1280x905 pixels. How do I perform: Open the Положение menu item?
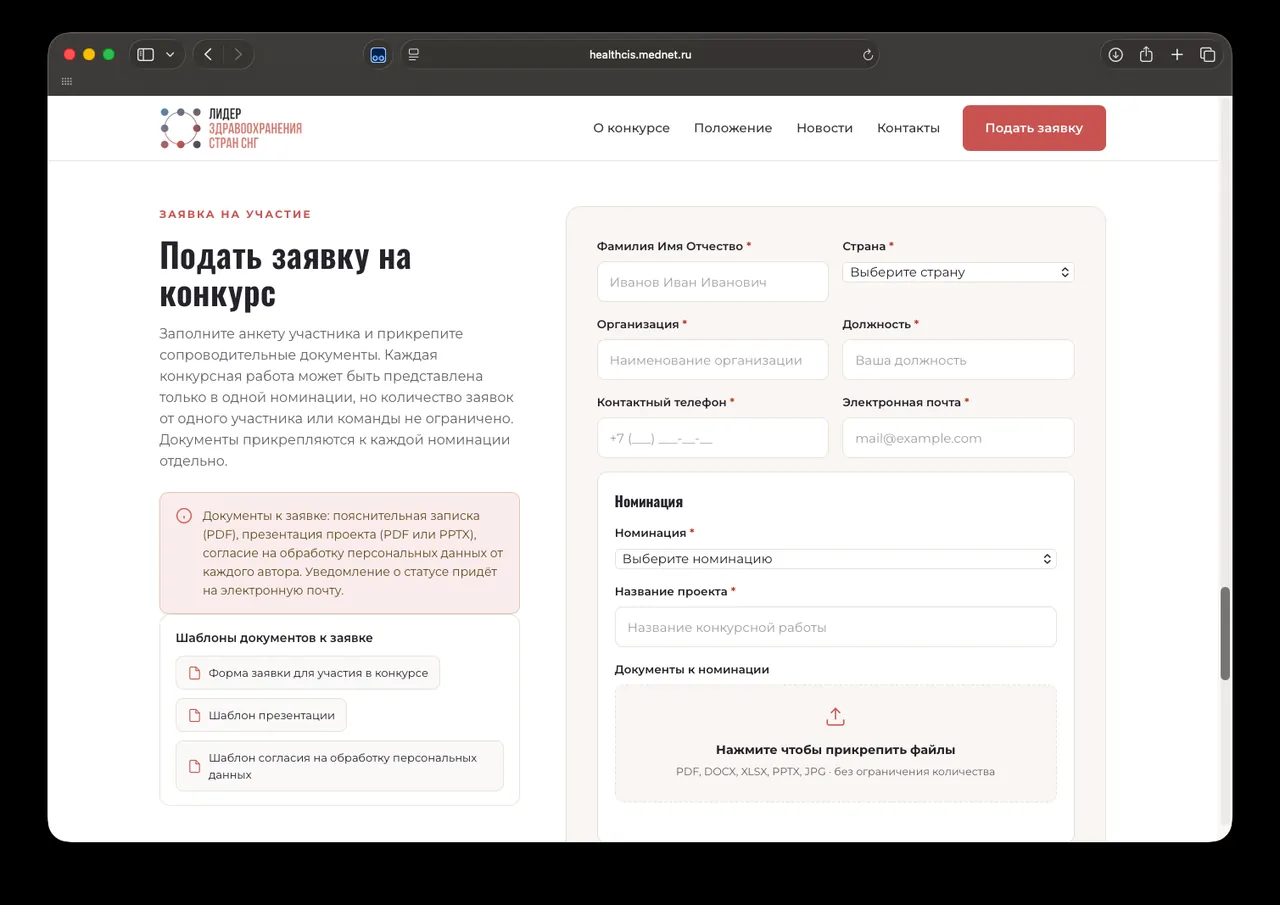(x=733, y=128)
